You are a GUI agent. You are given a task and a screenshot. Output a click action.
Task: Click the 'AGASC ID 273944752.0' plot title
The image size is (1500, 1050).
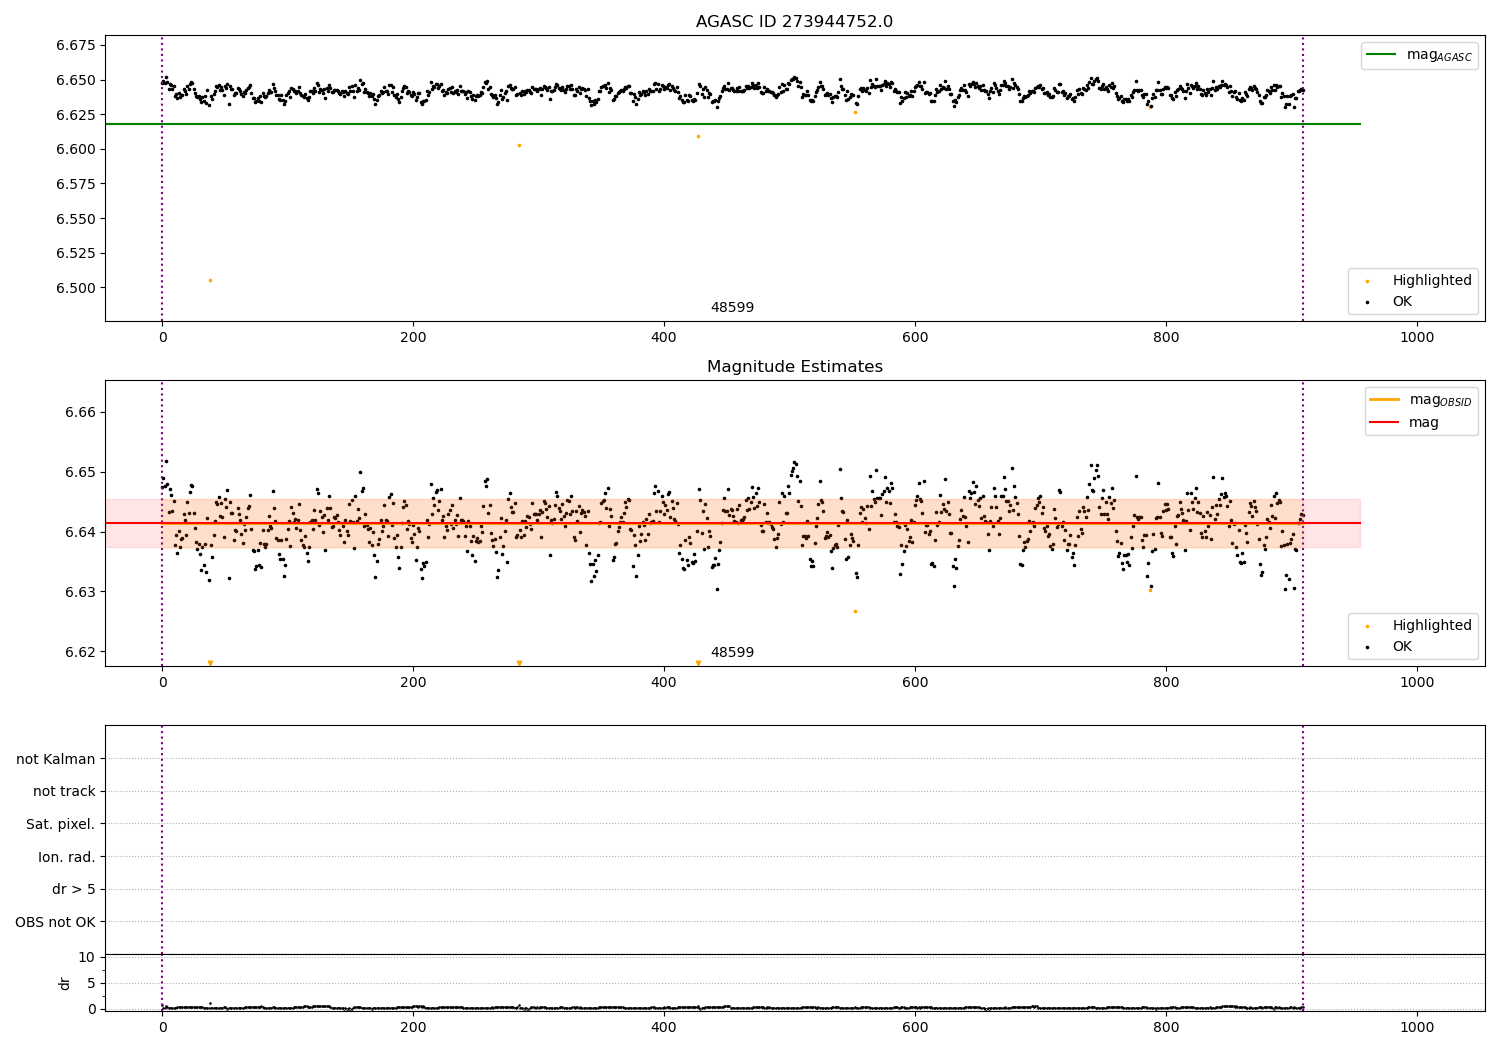[794, 22]
